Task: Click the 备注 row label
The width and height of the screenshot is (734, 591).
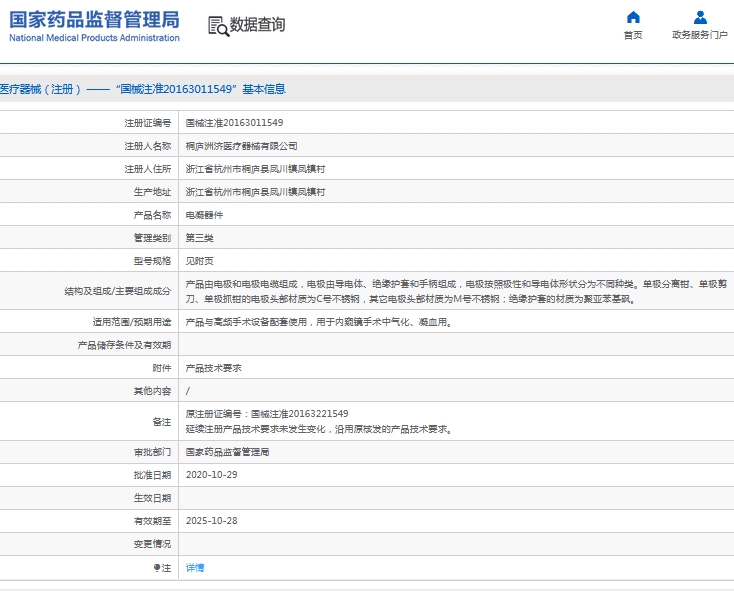Action: point(162,422)
